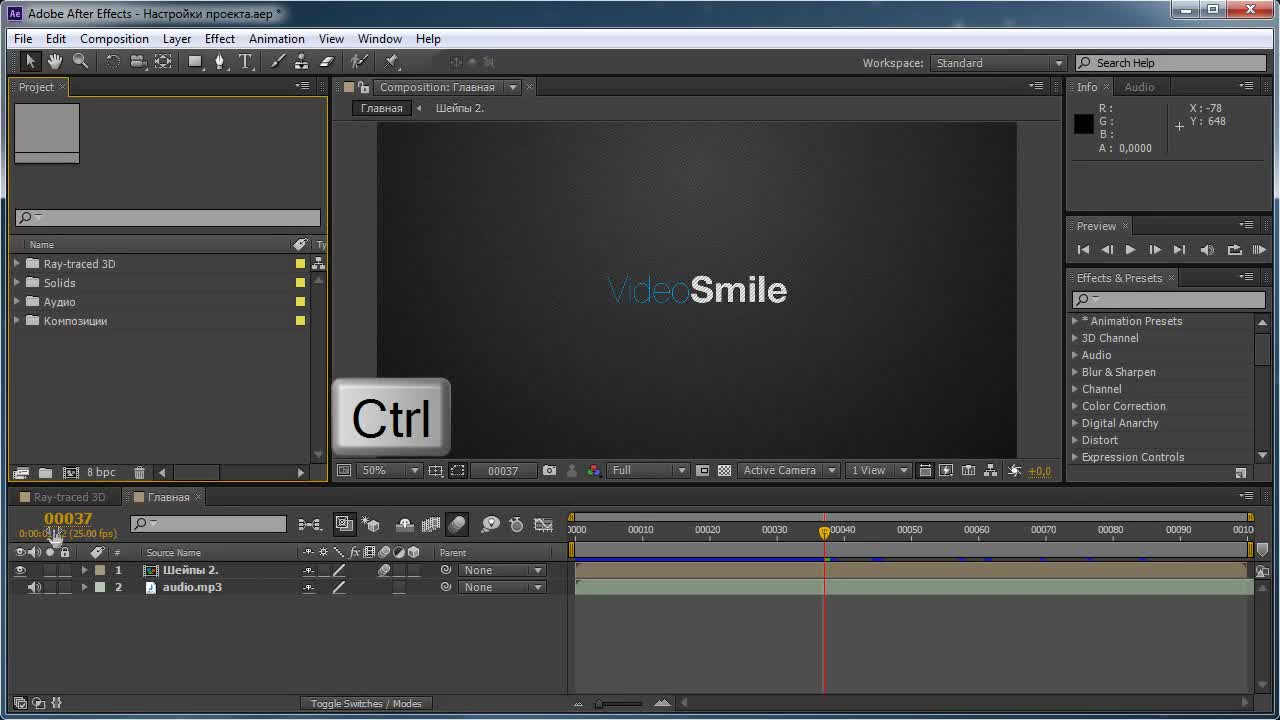
Task: Open Brainstorm icon in timeline
Action: pos(490,524)
